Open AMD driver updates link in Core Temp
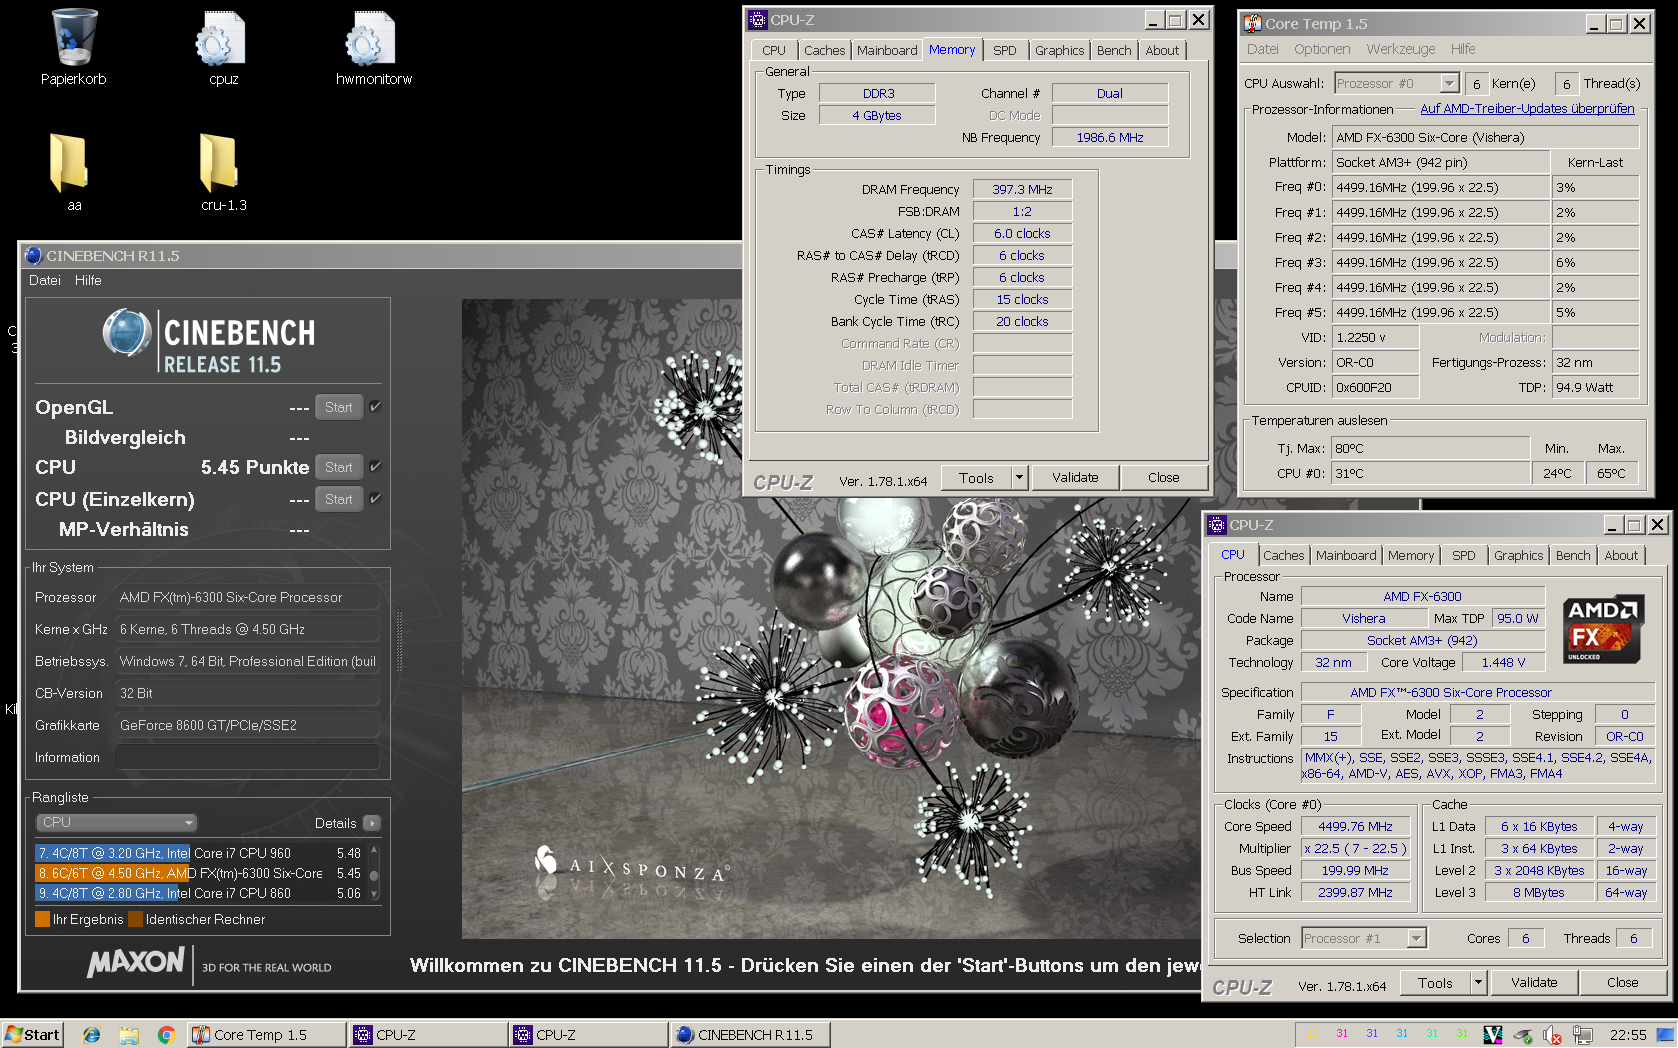 1527,109
